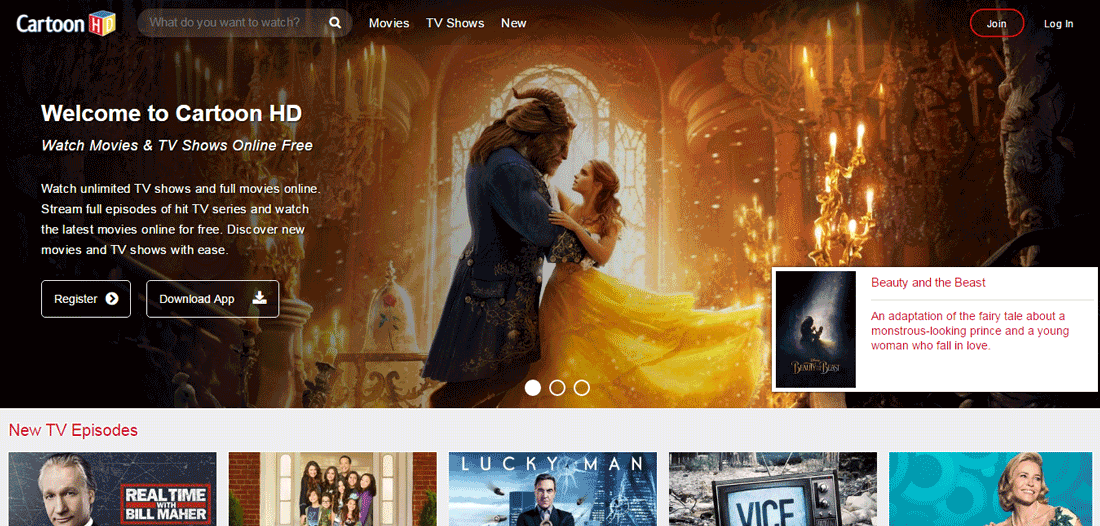Open the TV Shows menu
The height and width of the screenshot is (526, 1100).
(x=455, y=23)
